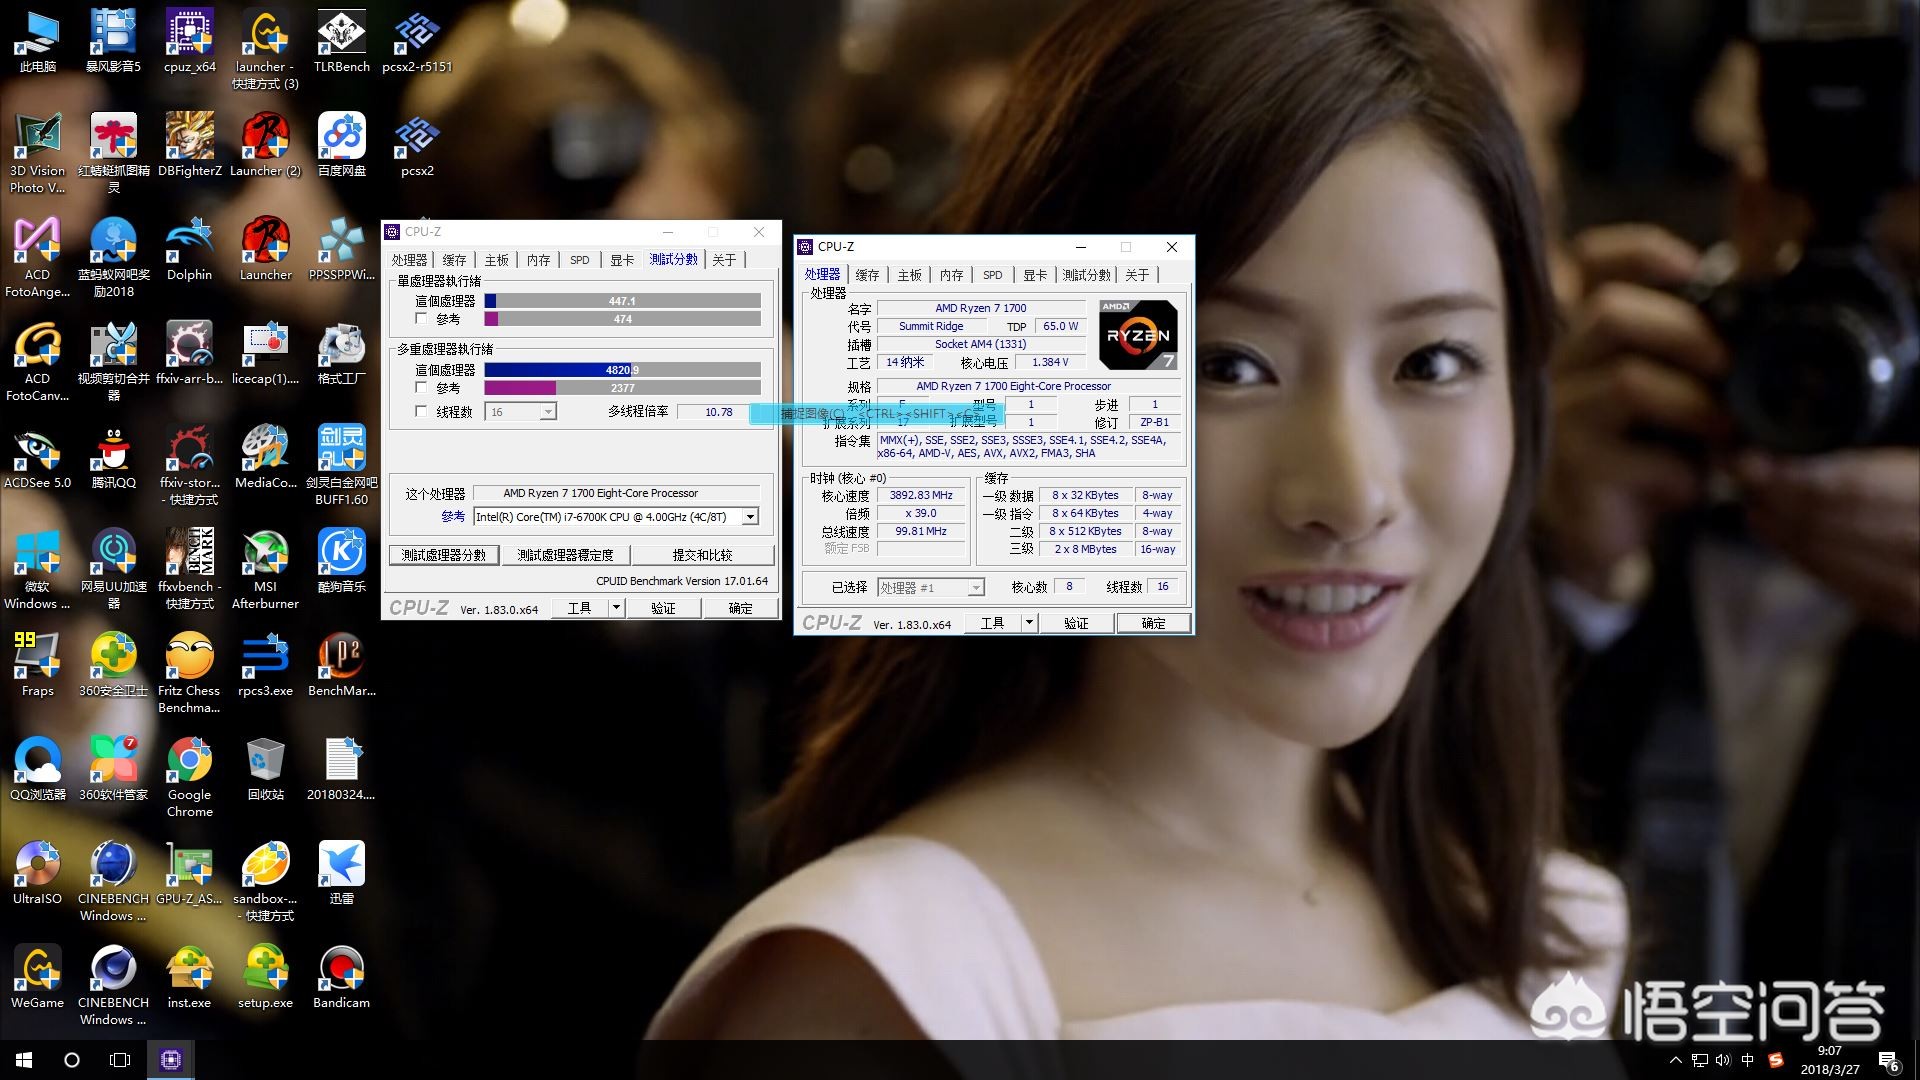Expand 工具 dropdown arrow in processor window
This screenshot has width=1920, height=1080.
[x=1029, y=623]
